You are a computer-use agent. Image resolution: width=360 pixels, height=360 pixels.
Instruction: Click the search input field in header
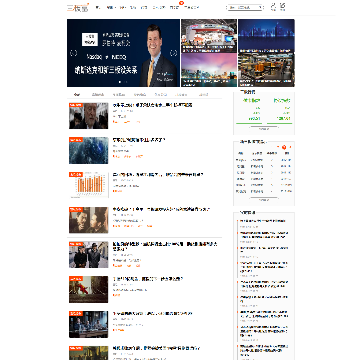pyautogui.click(x=243, y=7)
